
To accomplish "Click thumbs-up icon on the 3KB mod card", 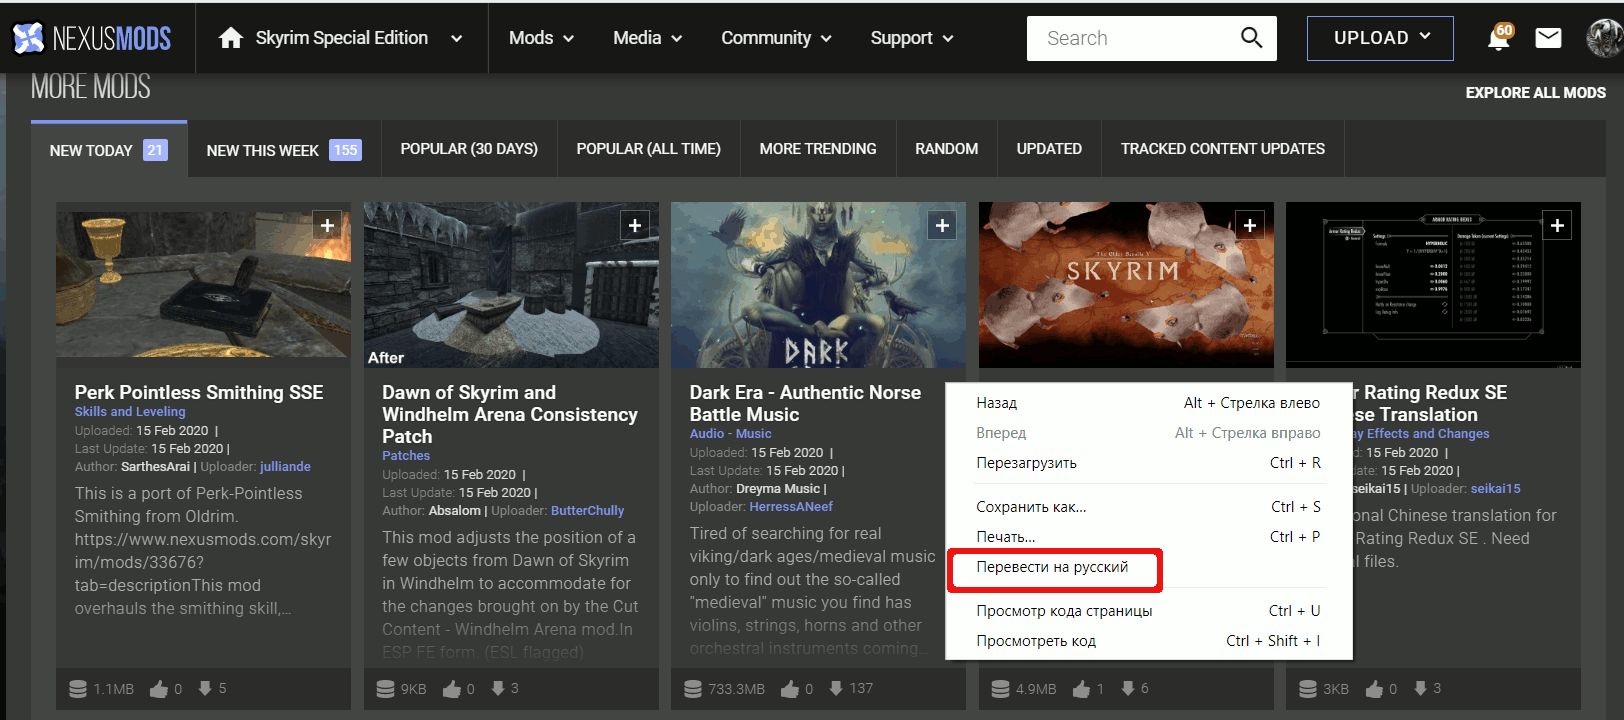I will point(1374,689).
